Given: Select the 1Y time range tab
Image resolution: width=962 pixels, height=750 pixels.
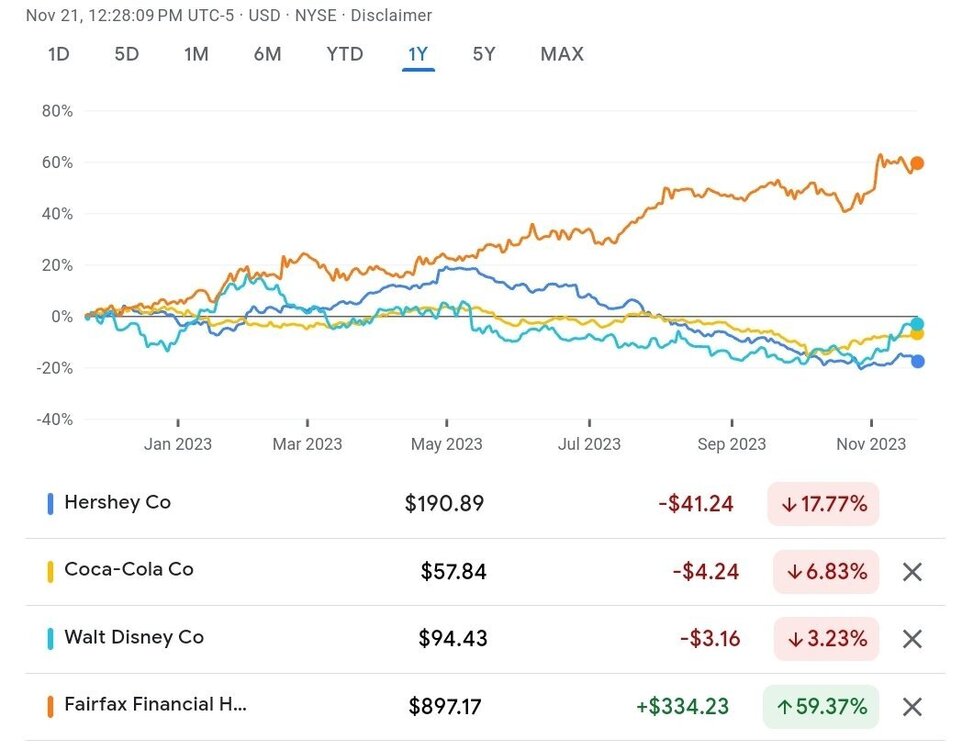Looking at the screenshot, I should 418,55.
